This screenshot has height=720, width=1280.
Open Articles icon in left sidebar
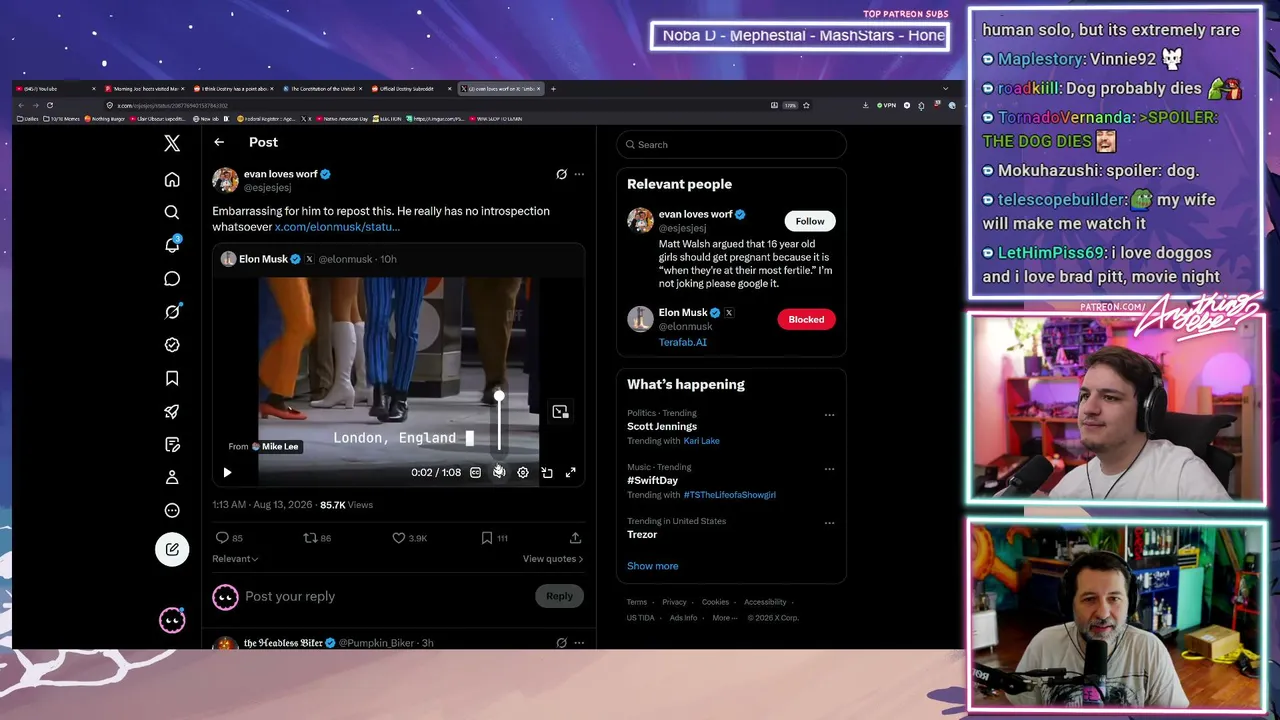point(172,444)
